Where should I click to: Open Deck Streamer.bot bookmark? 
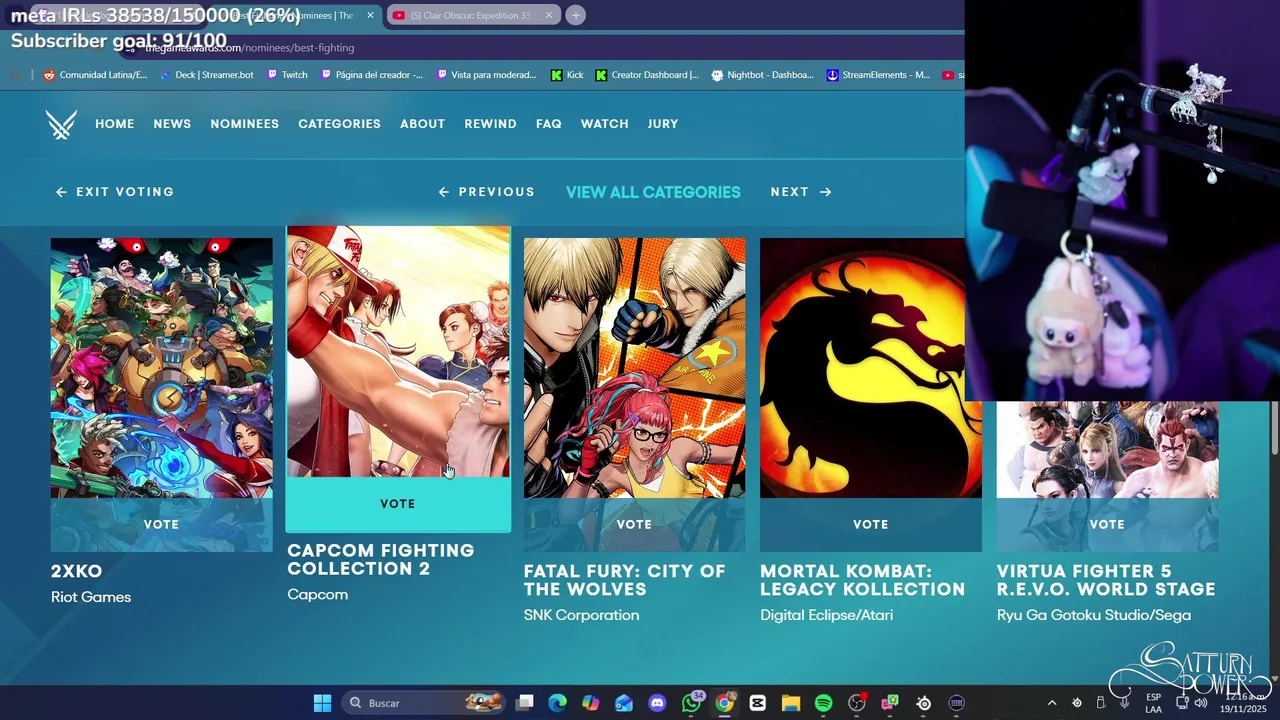(207, 75)
